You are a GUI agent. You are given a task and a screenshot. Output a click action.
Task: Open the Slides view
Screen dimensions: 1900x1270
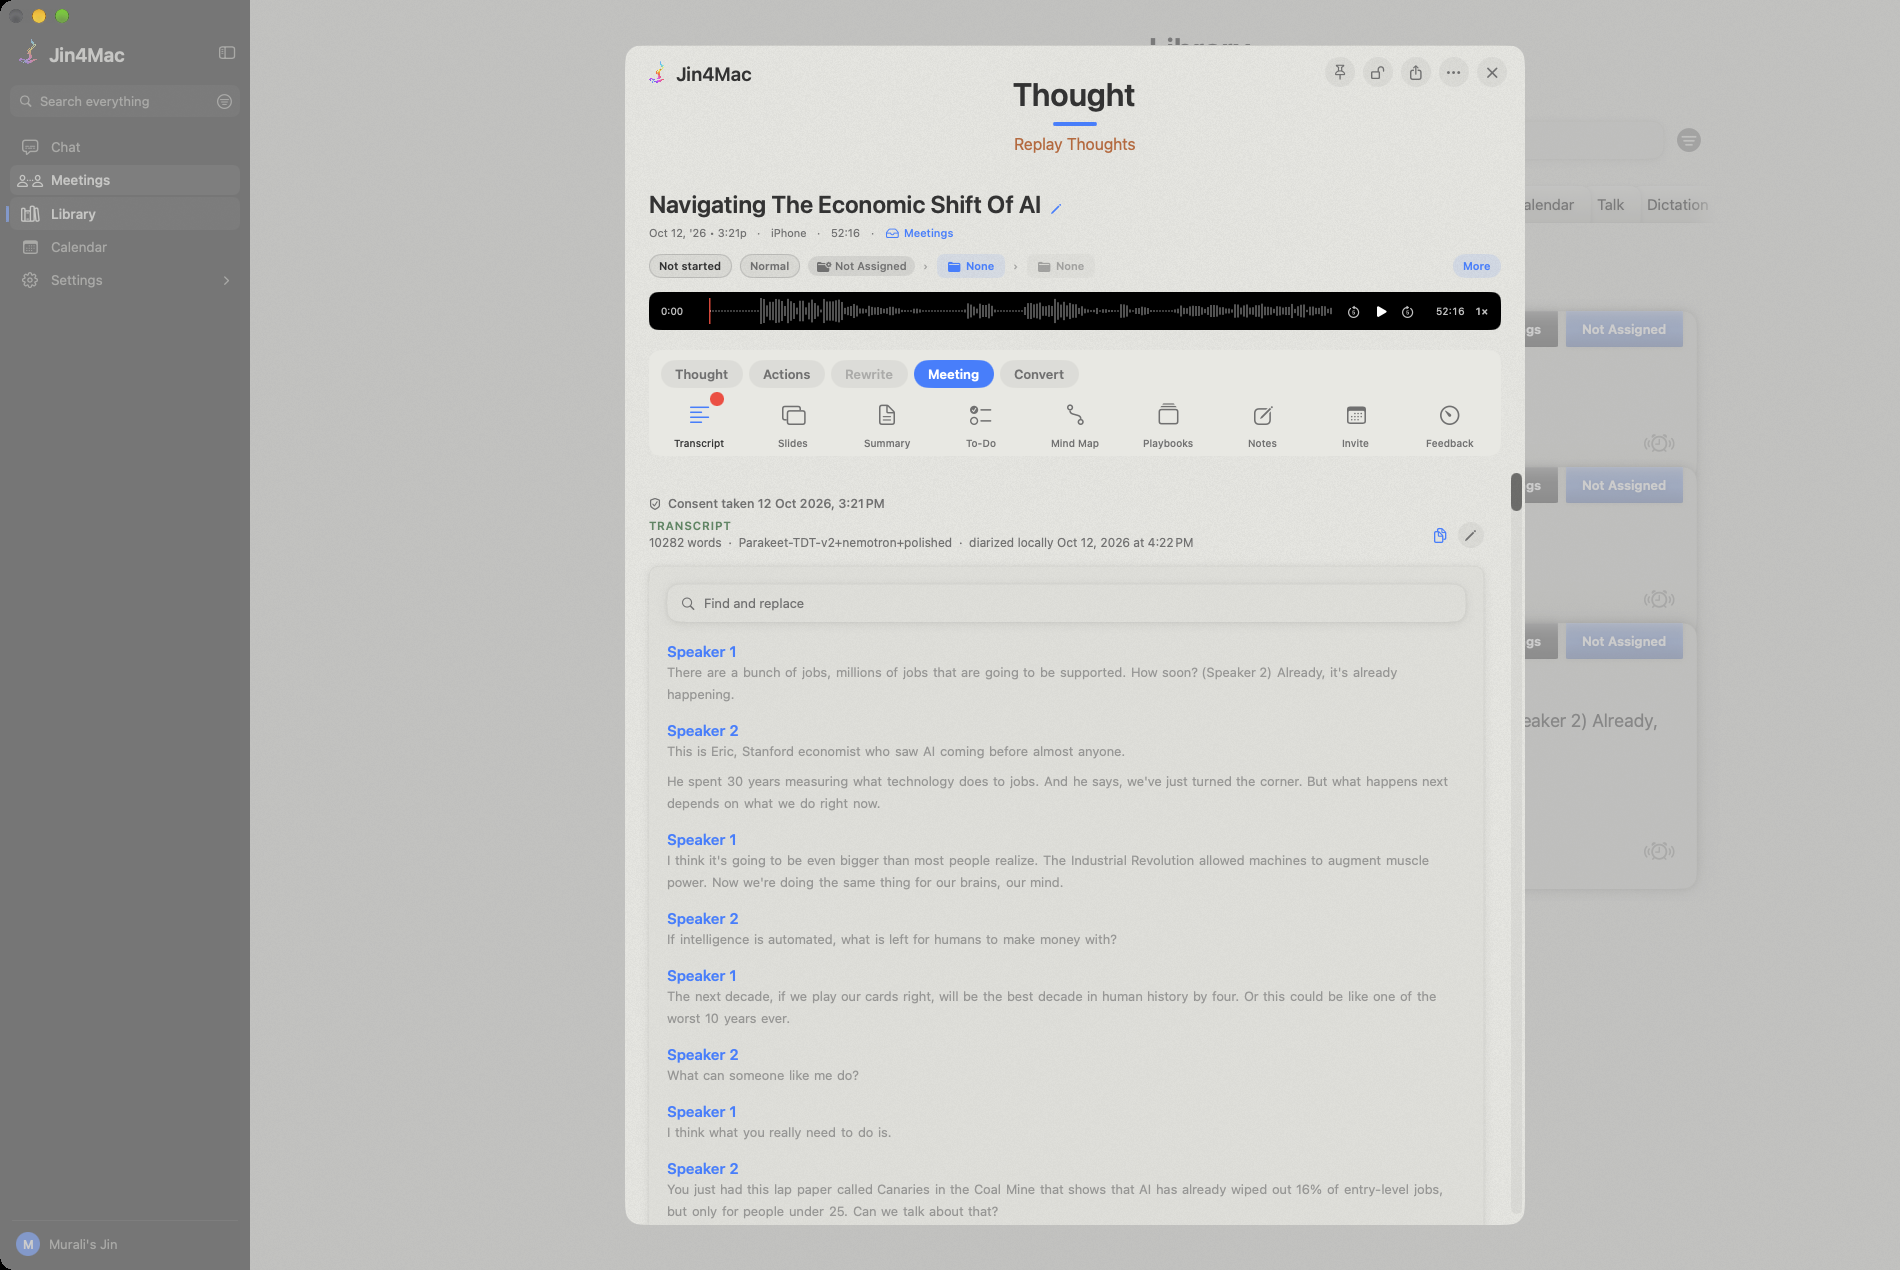pos(793,425)
